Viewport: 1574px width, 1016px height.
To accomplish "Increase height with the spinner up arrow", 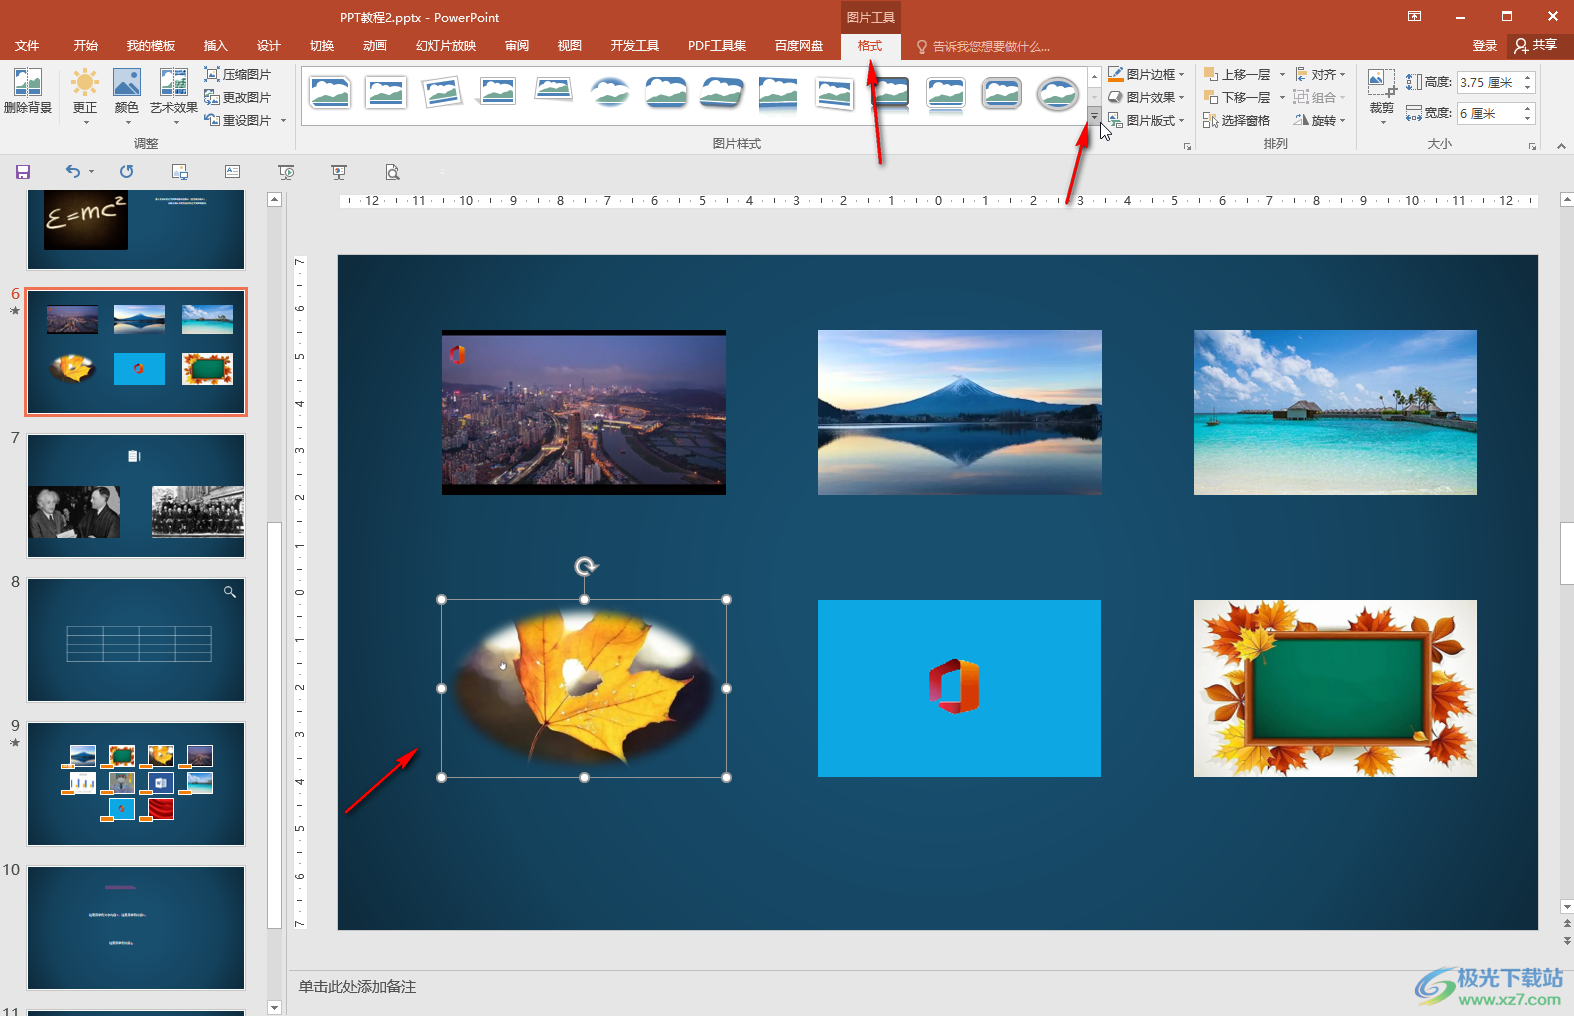I will coord(1528,77).
